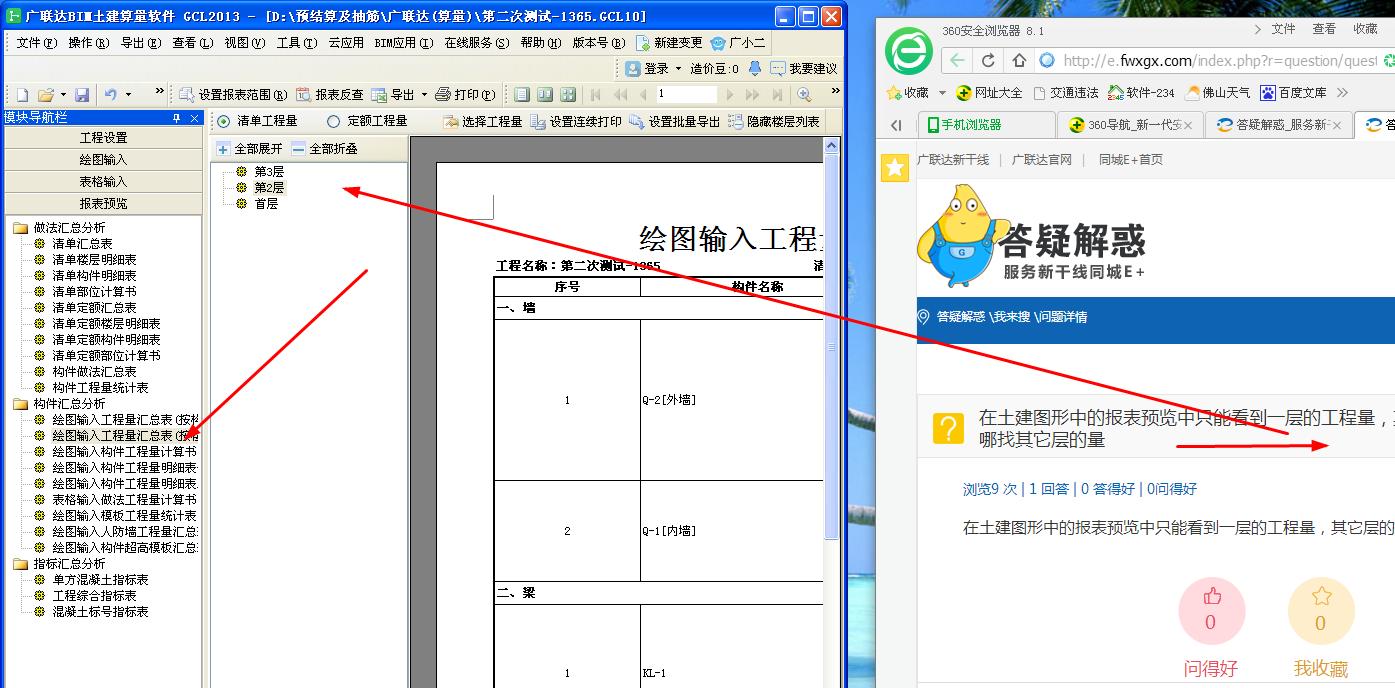Click the 问得好 thumbs-up button
The width and height of the screenshot is (1395, 688).
tap(1211, 610)
